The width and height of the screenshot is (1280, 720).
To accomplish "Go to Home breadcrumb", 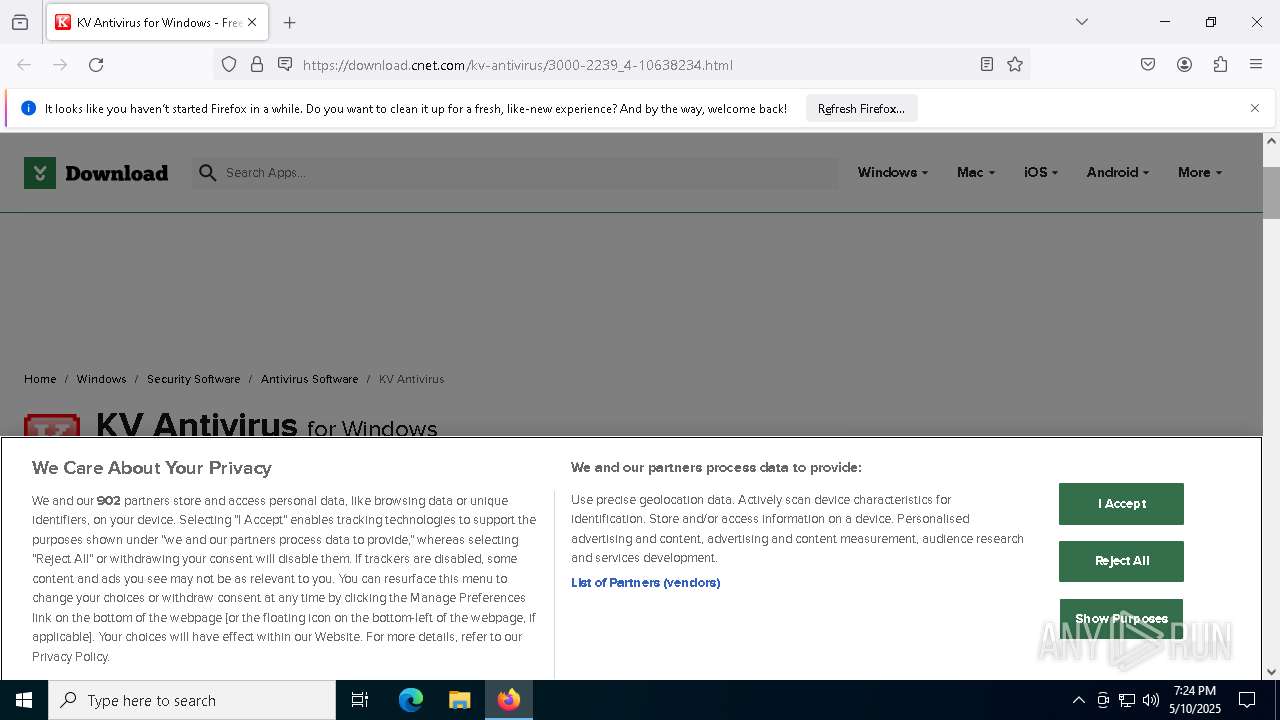I will 40,379.
